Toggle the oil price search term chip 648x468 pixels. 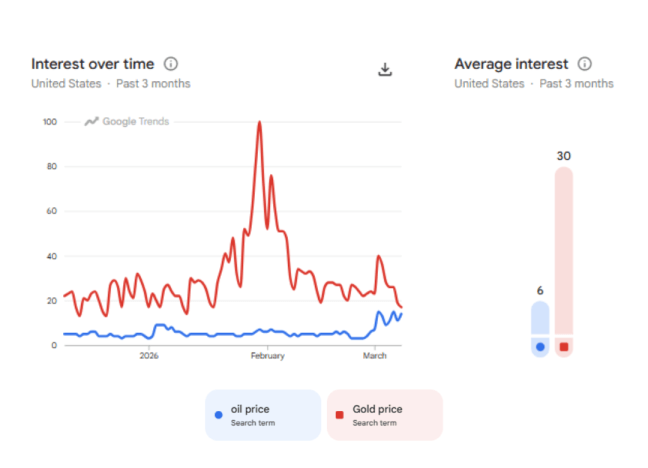263,415
